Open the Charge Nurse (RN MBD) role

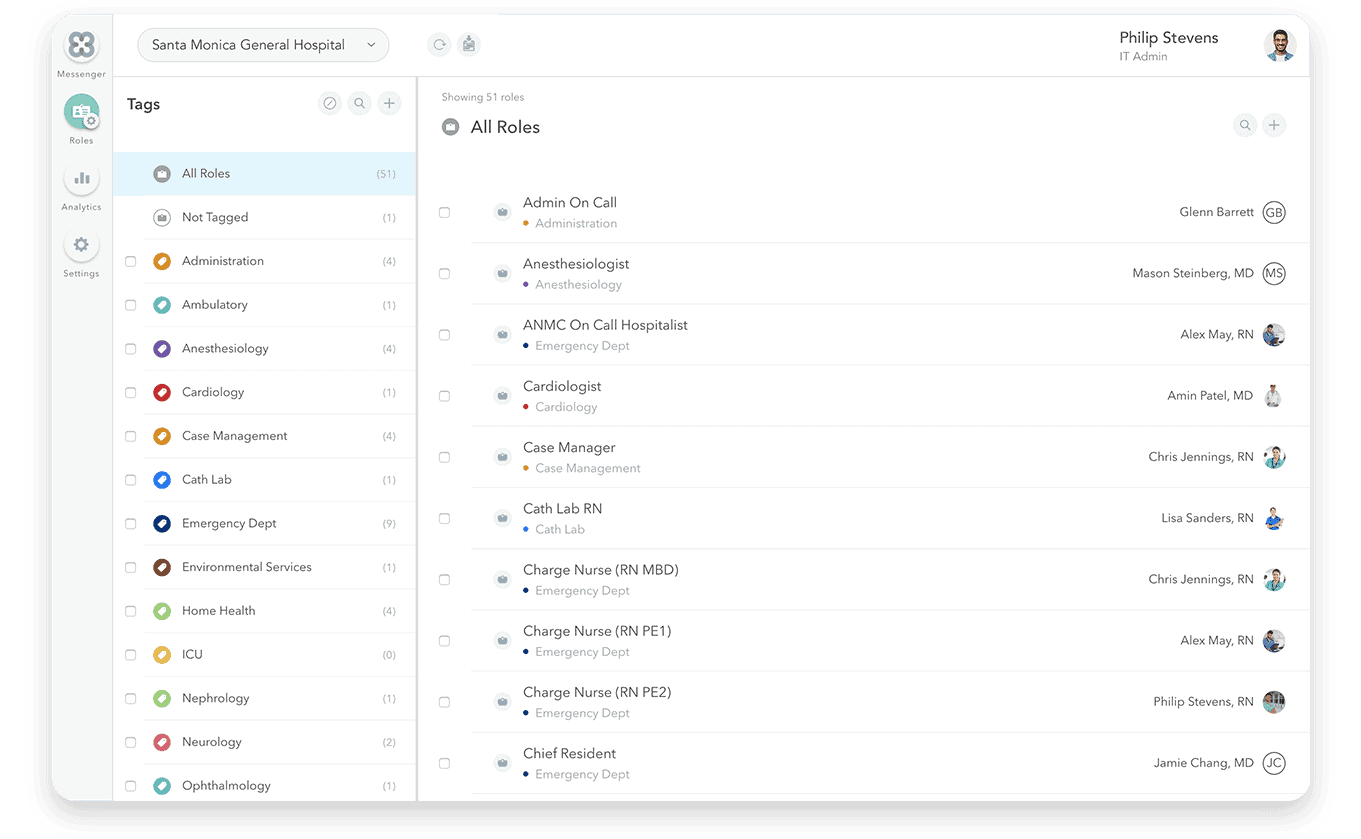601,570
